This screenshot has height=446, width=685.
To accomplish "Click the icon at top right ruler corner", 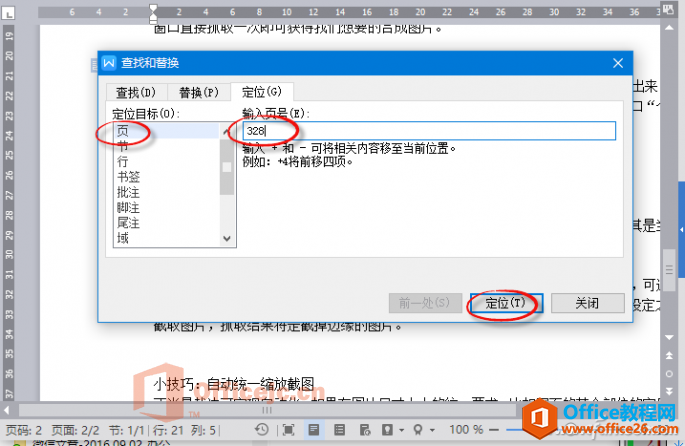I will (x=668, y=9).
